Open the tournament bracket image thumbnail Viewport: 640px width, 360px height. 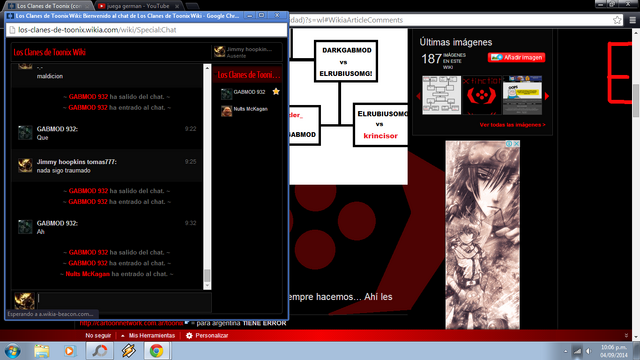pyautogui.click(x=442, y=95)
